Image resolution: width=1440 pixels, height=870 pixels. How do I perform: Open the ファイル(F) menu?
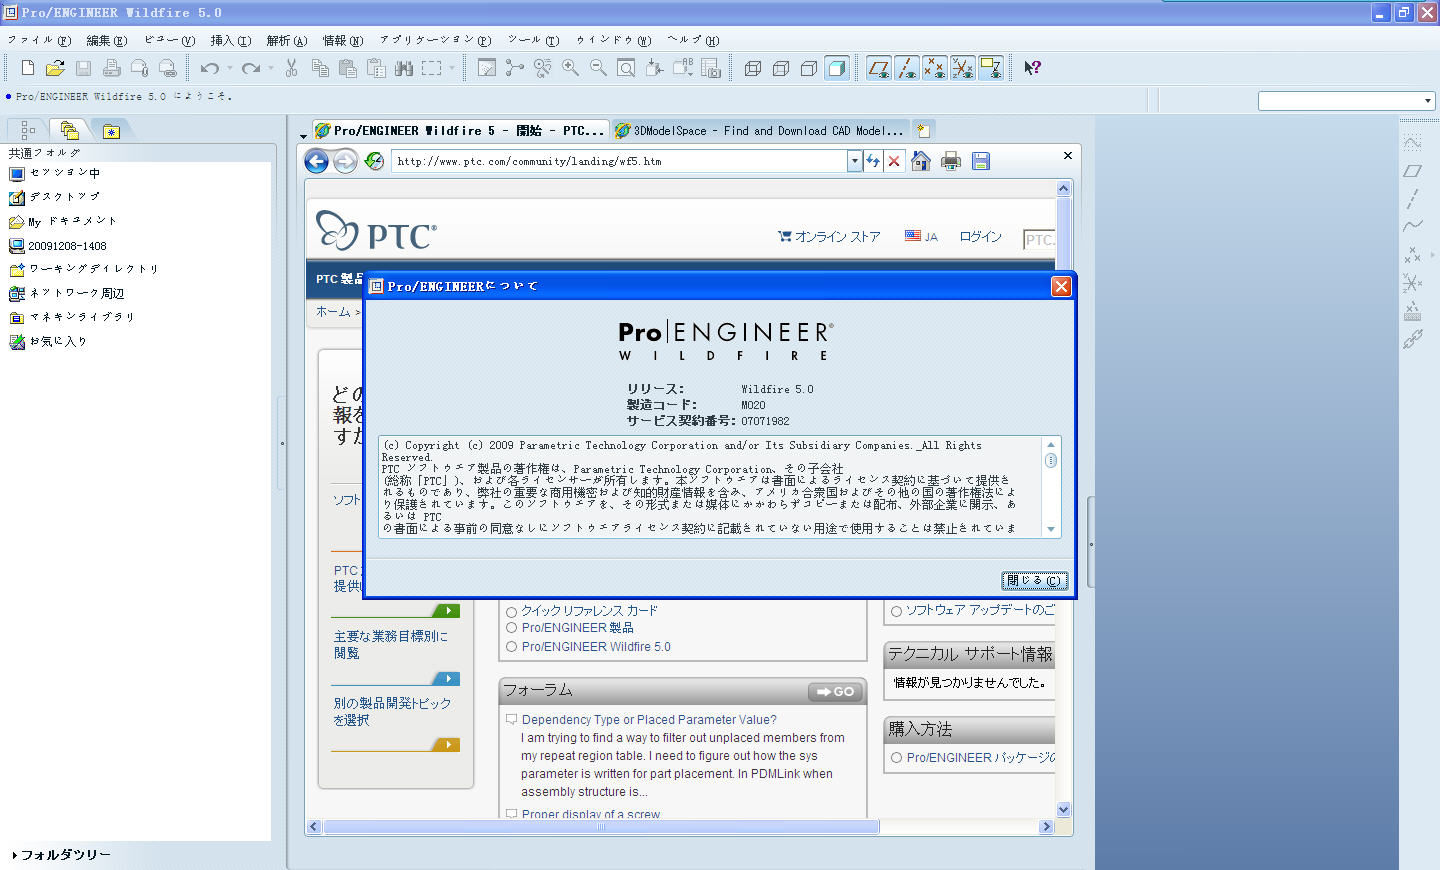point(40,40)
